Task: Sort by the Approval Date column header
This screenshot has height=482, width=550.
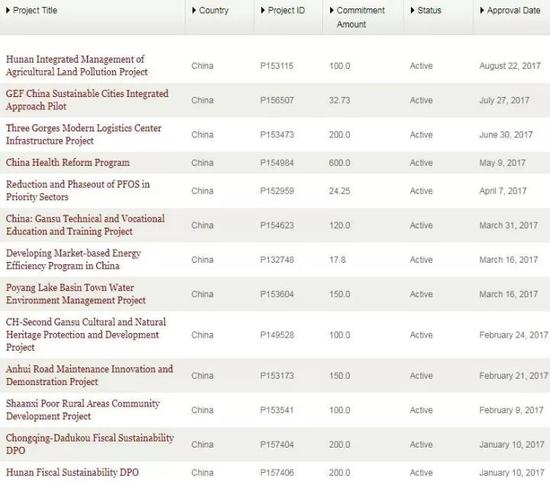Action: [x=510, y=11]
